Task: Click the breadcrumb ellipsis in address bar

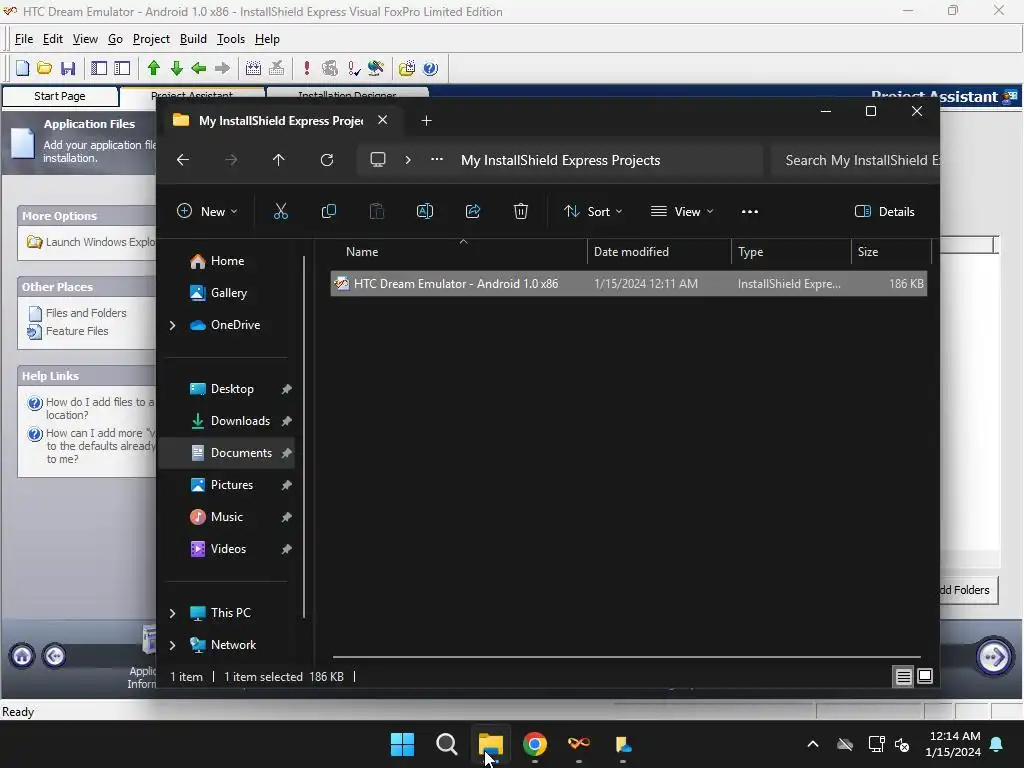Action: click(437, 160)
